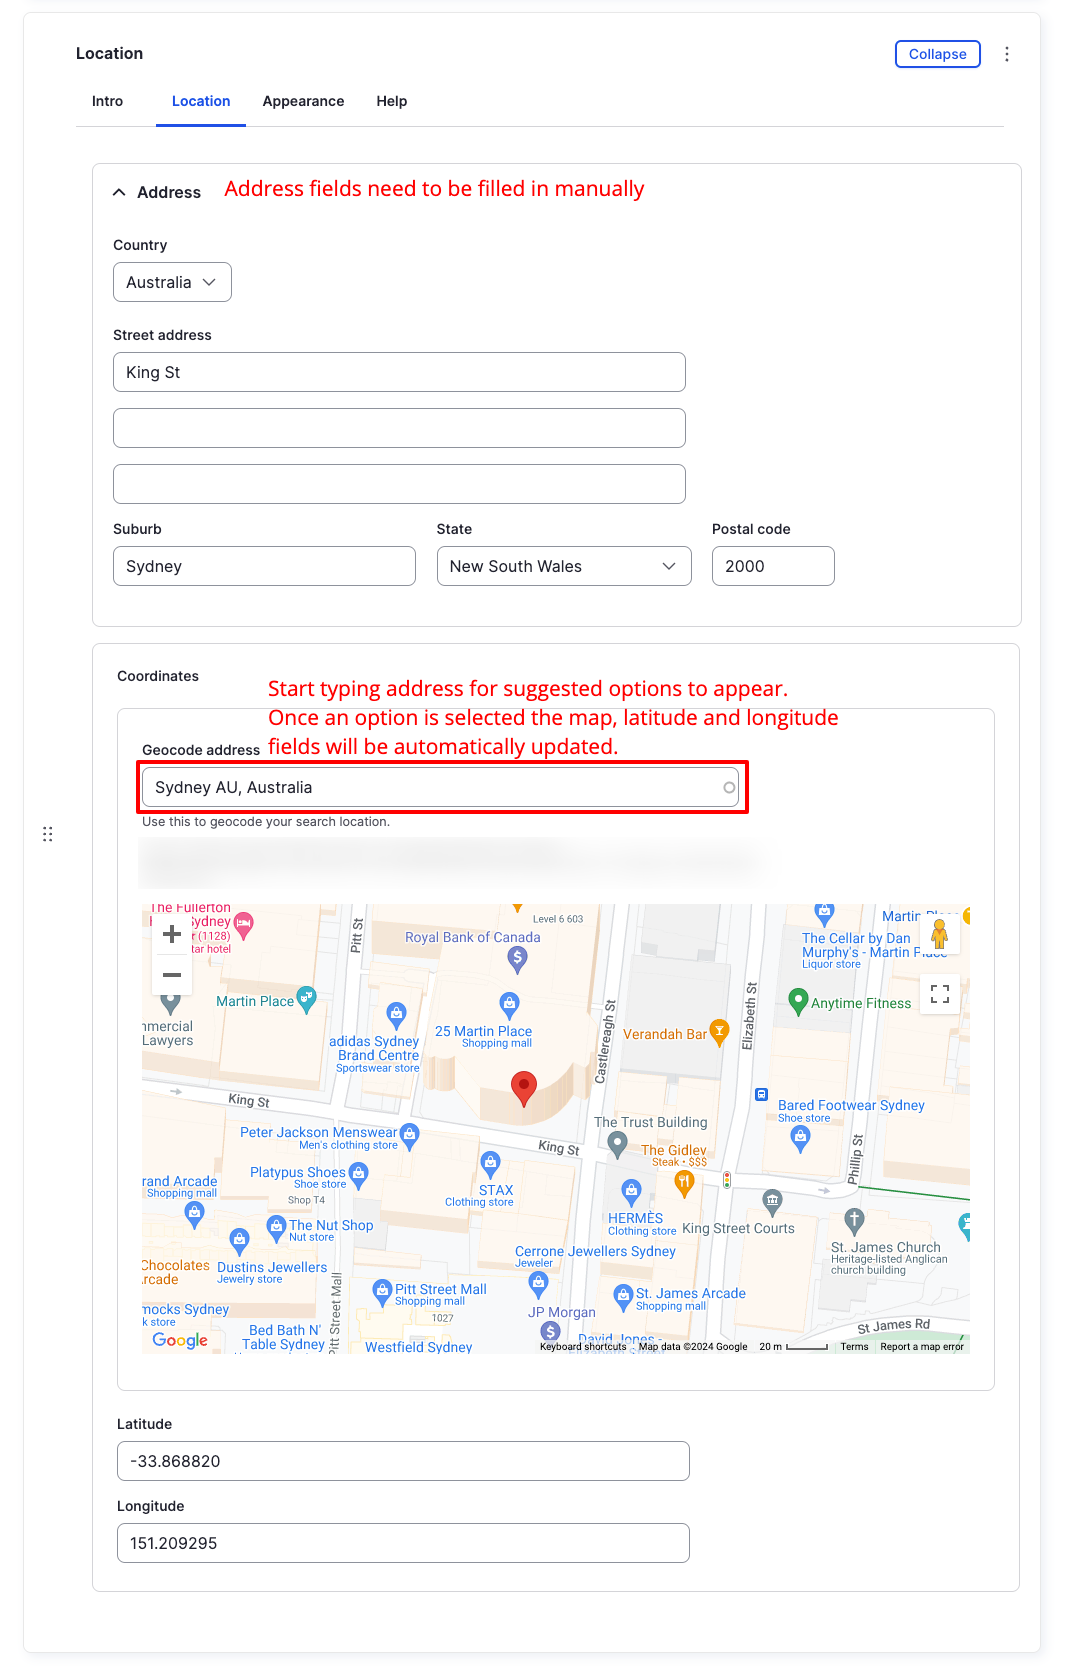Click the second street address line field
This screenshot has height=1666, width=1081.
tap(399, 428)
